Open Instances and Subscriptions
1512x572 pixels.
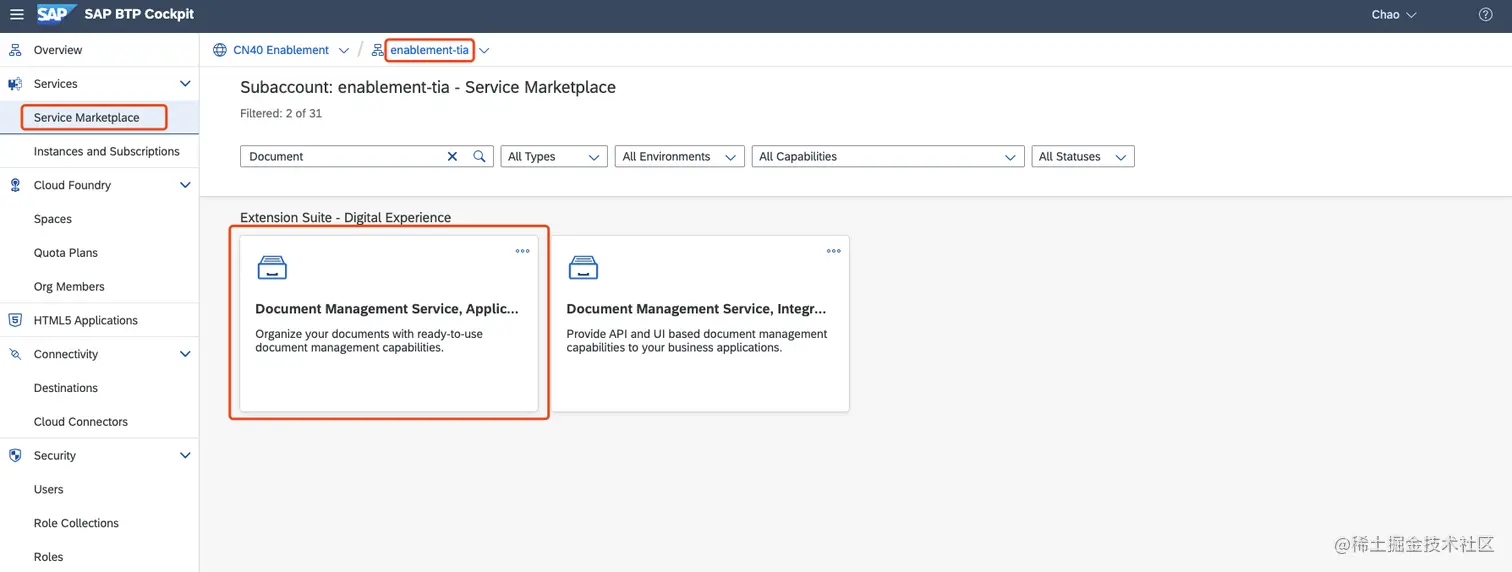pos(107,152)
